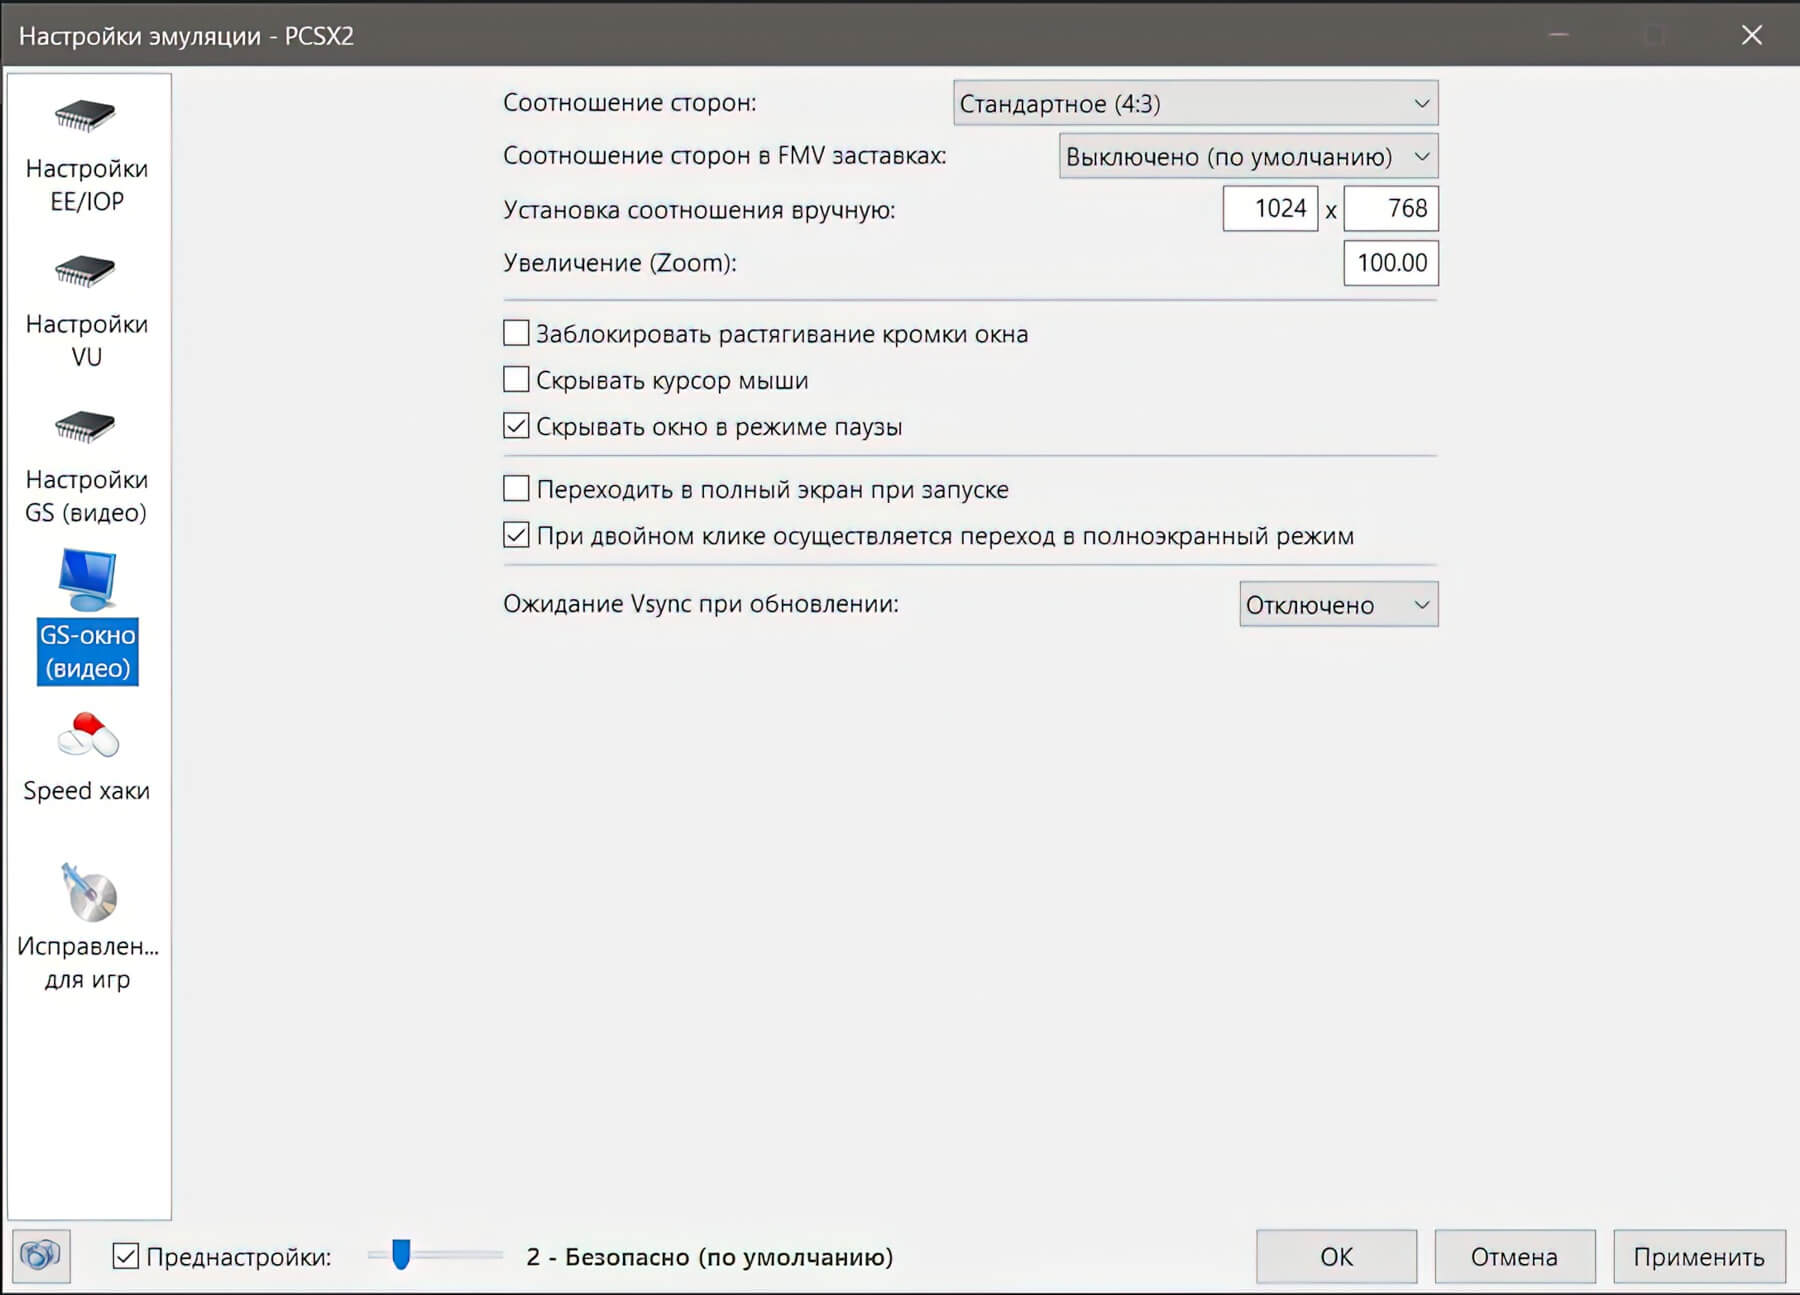Click the Zoom field showing 100.00
Screen dimensions: 1800x1295
tap(1391, 263)
